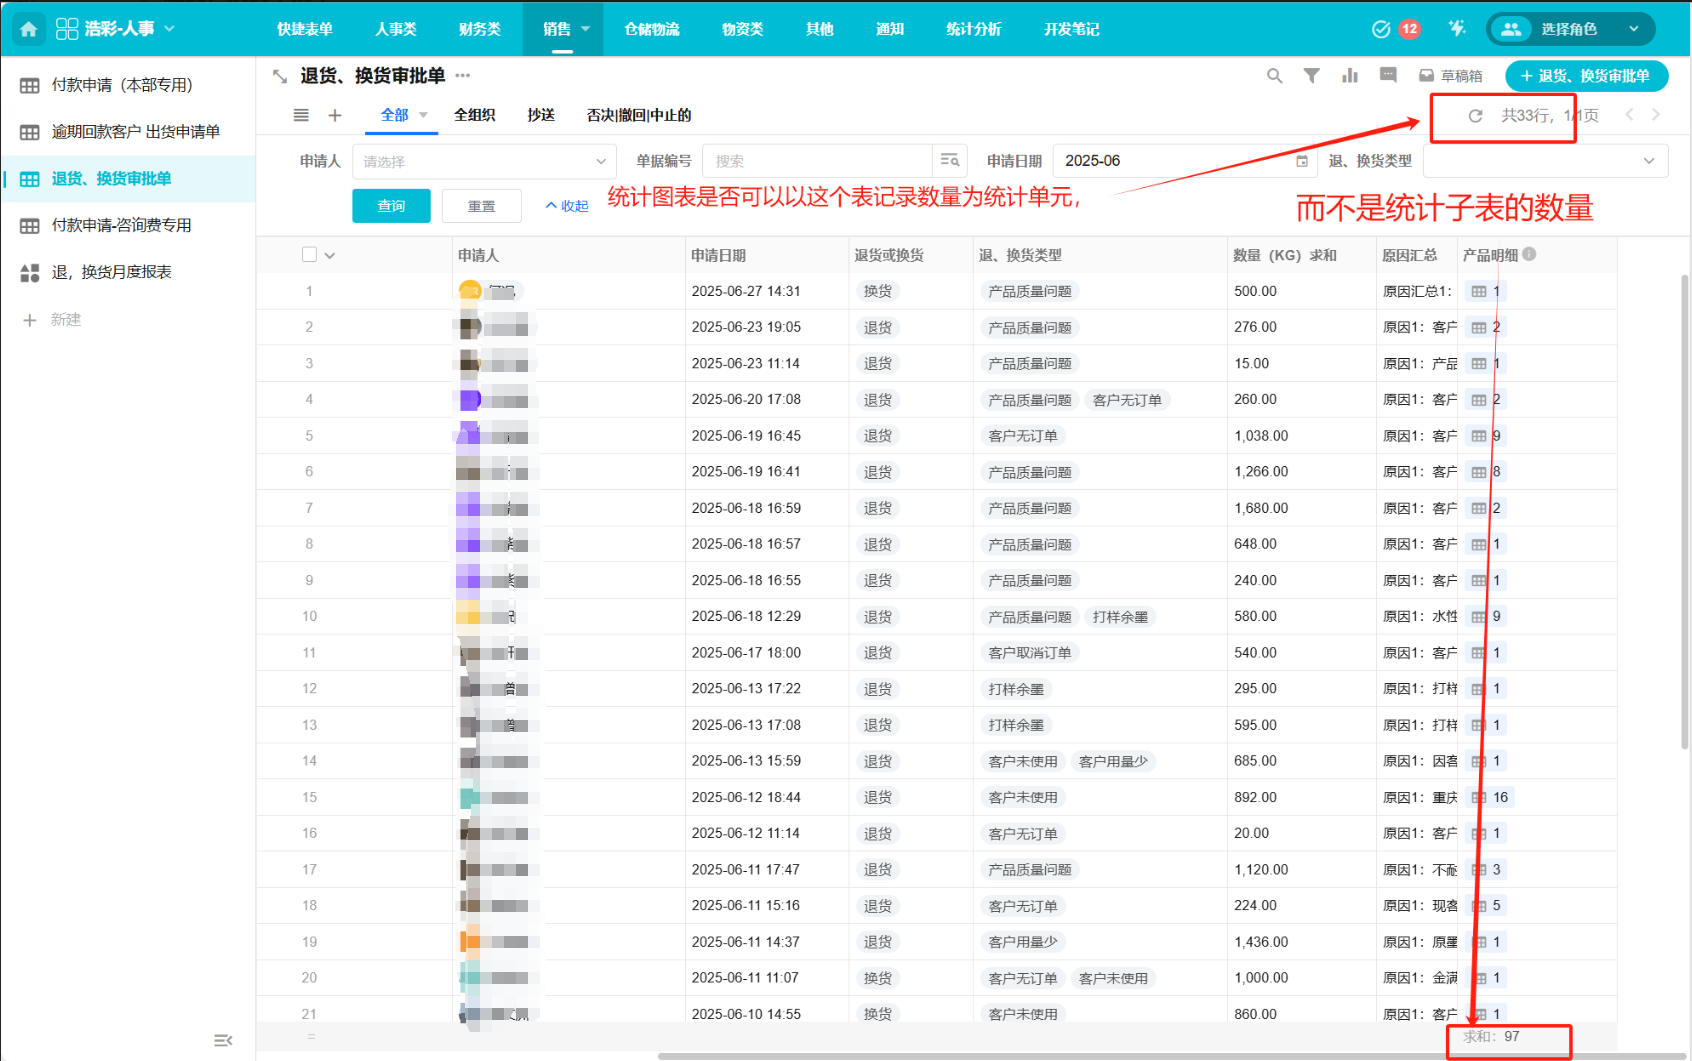The height and width of the screenshot is (1061, 1692).
Task: Open the comments speech bubble icon
Action: click(x=1388, y=76)
